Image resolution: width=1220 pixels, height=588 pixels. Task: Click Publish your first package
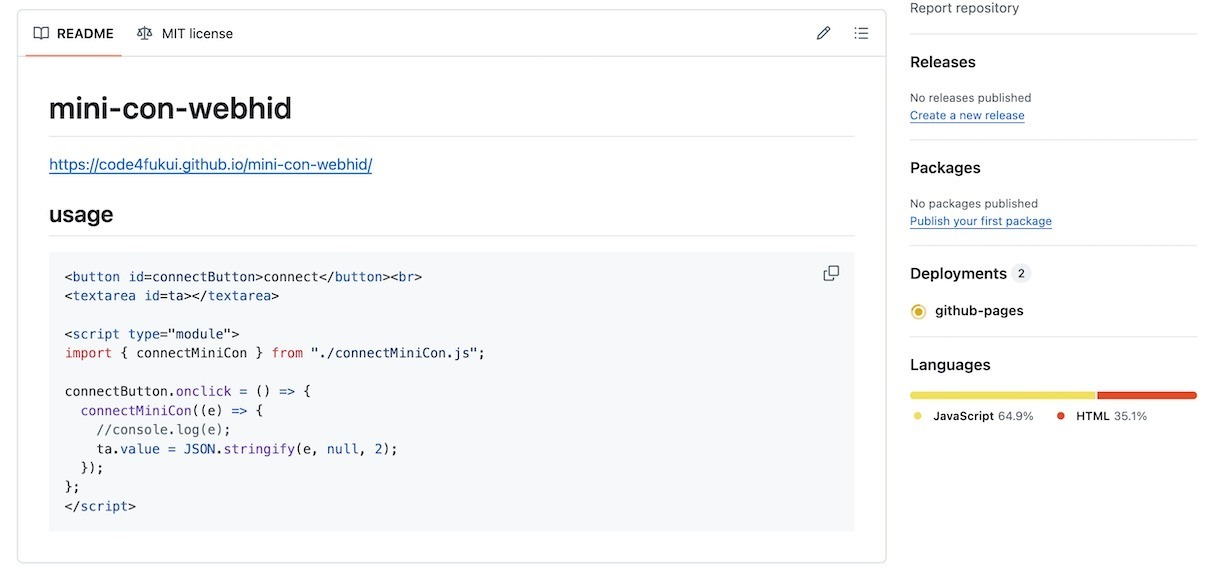point(981,221)
